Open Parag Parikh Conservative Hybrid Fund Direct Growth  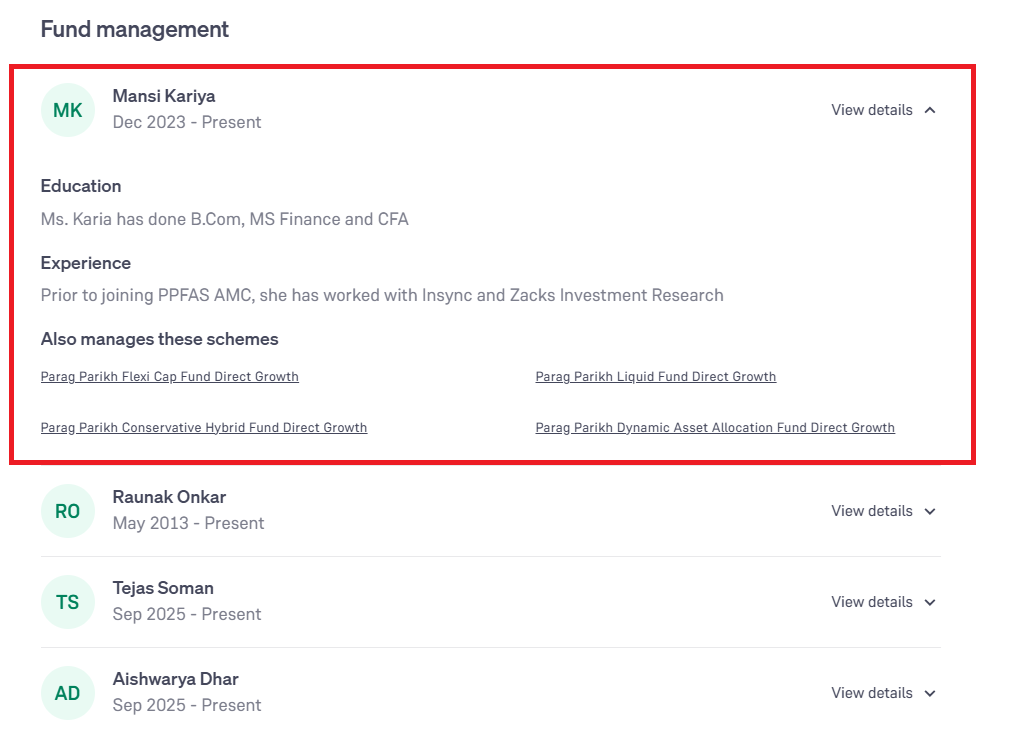pyautogui.click(x=204, y=427)
